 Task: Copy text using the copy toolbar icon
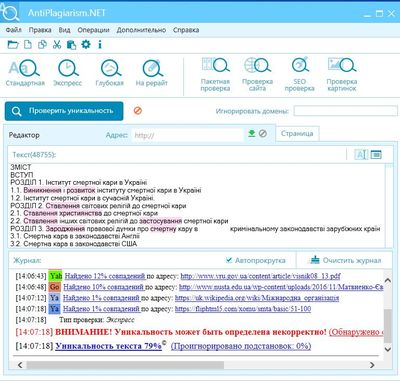42,44
